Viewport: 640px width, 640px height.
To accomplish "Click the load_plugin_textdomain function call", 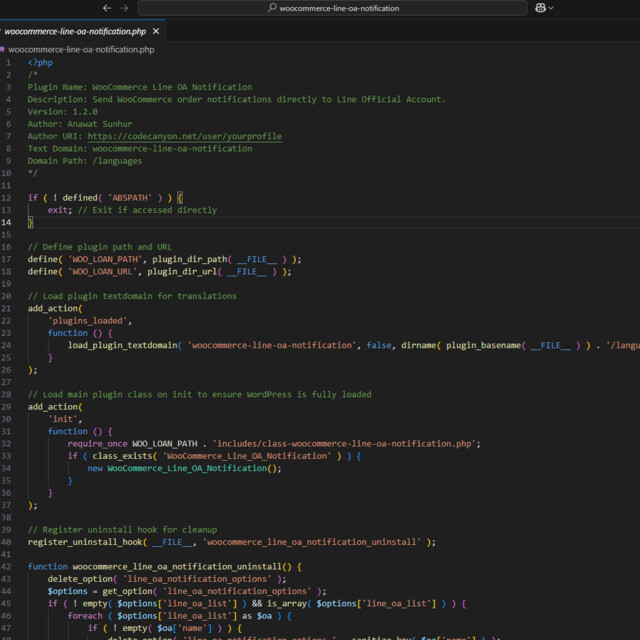I will click(x=122, y=345).
